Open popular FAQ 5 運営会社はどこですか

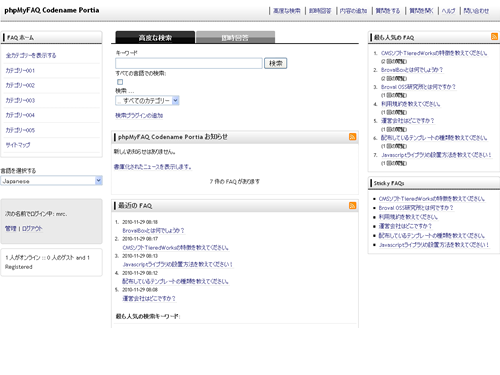(x=408, y=121)
